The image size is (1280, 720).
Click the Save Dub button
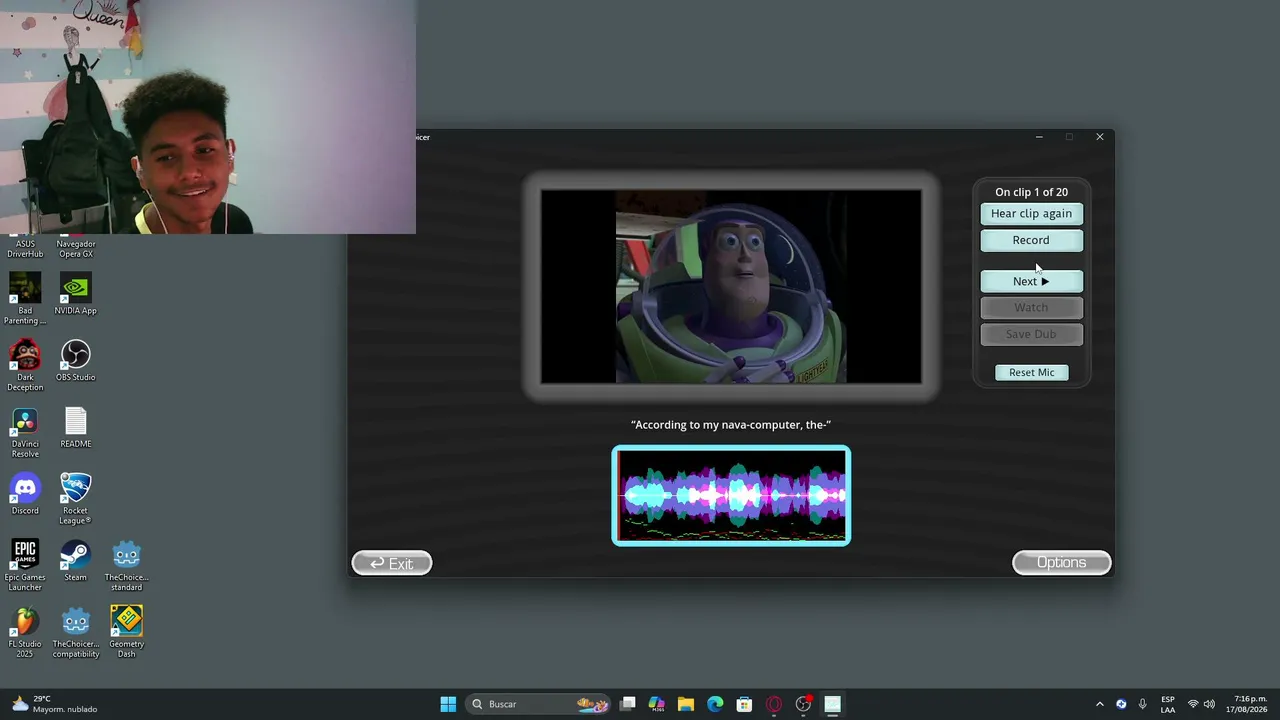point(1031,334)
